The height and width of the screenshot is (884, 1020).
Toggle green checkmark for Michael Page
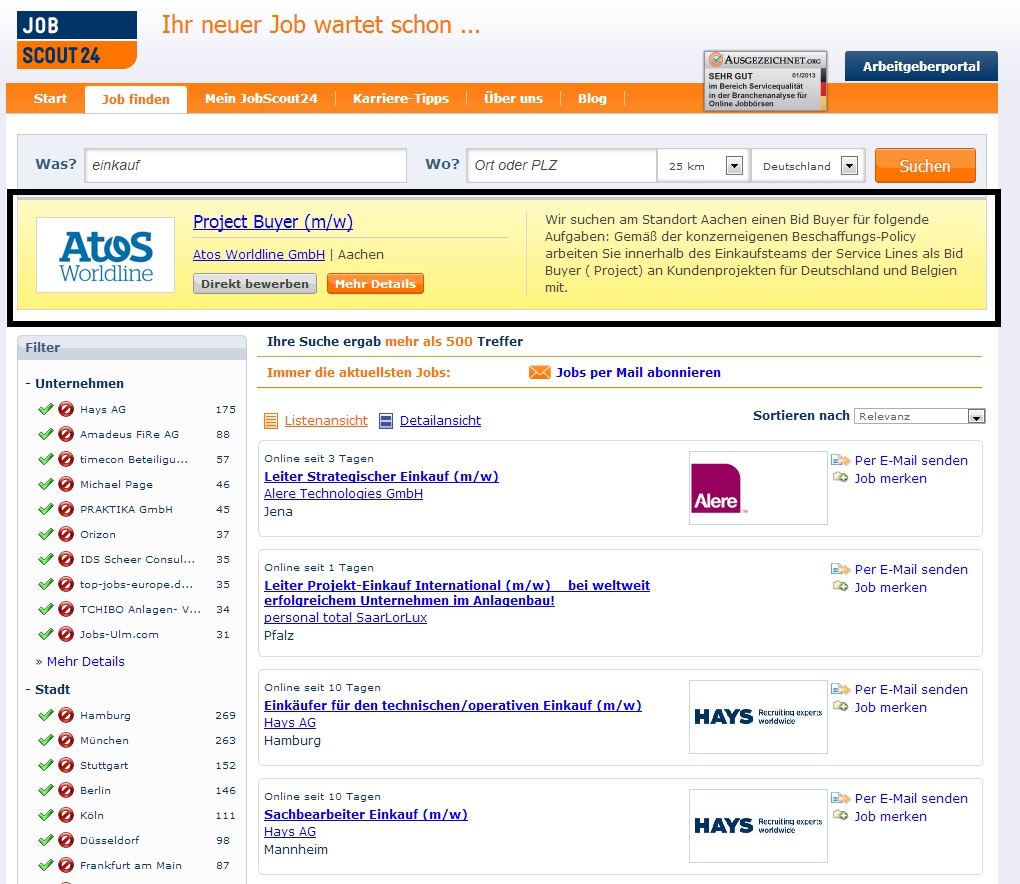coord(45,484)
